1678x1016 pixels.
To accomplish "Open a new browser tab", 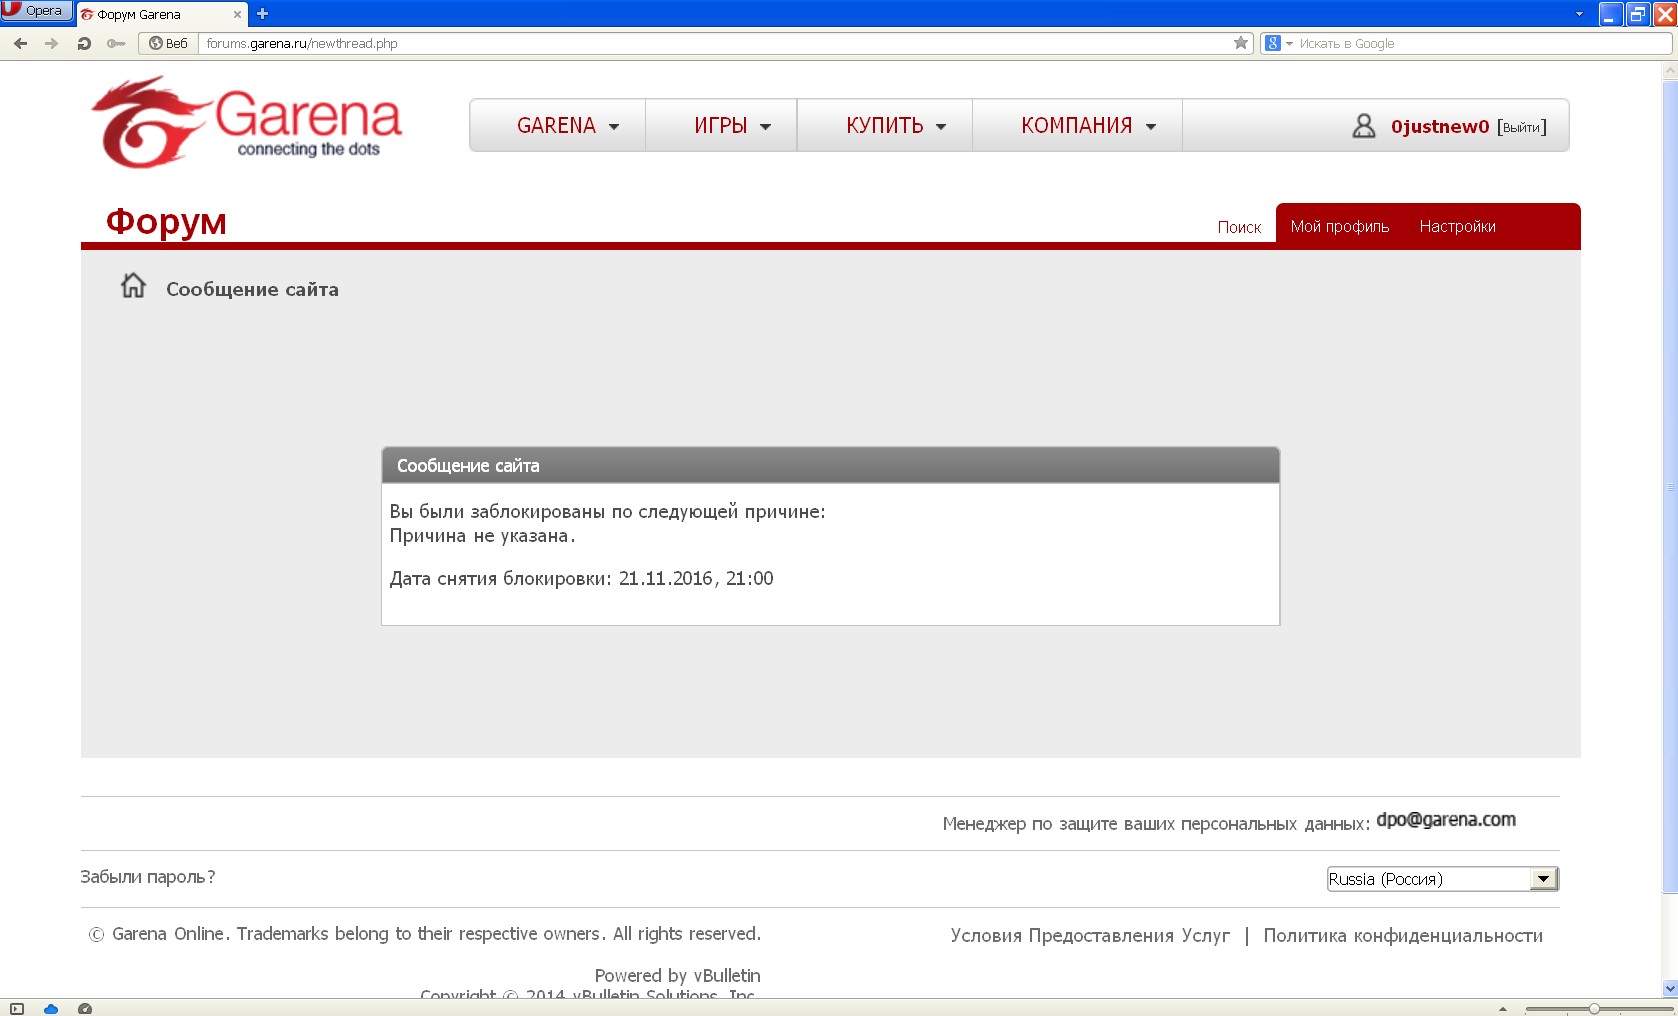I will tap(263, 14).
